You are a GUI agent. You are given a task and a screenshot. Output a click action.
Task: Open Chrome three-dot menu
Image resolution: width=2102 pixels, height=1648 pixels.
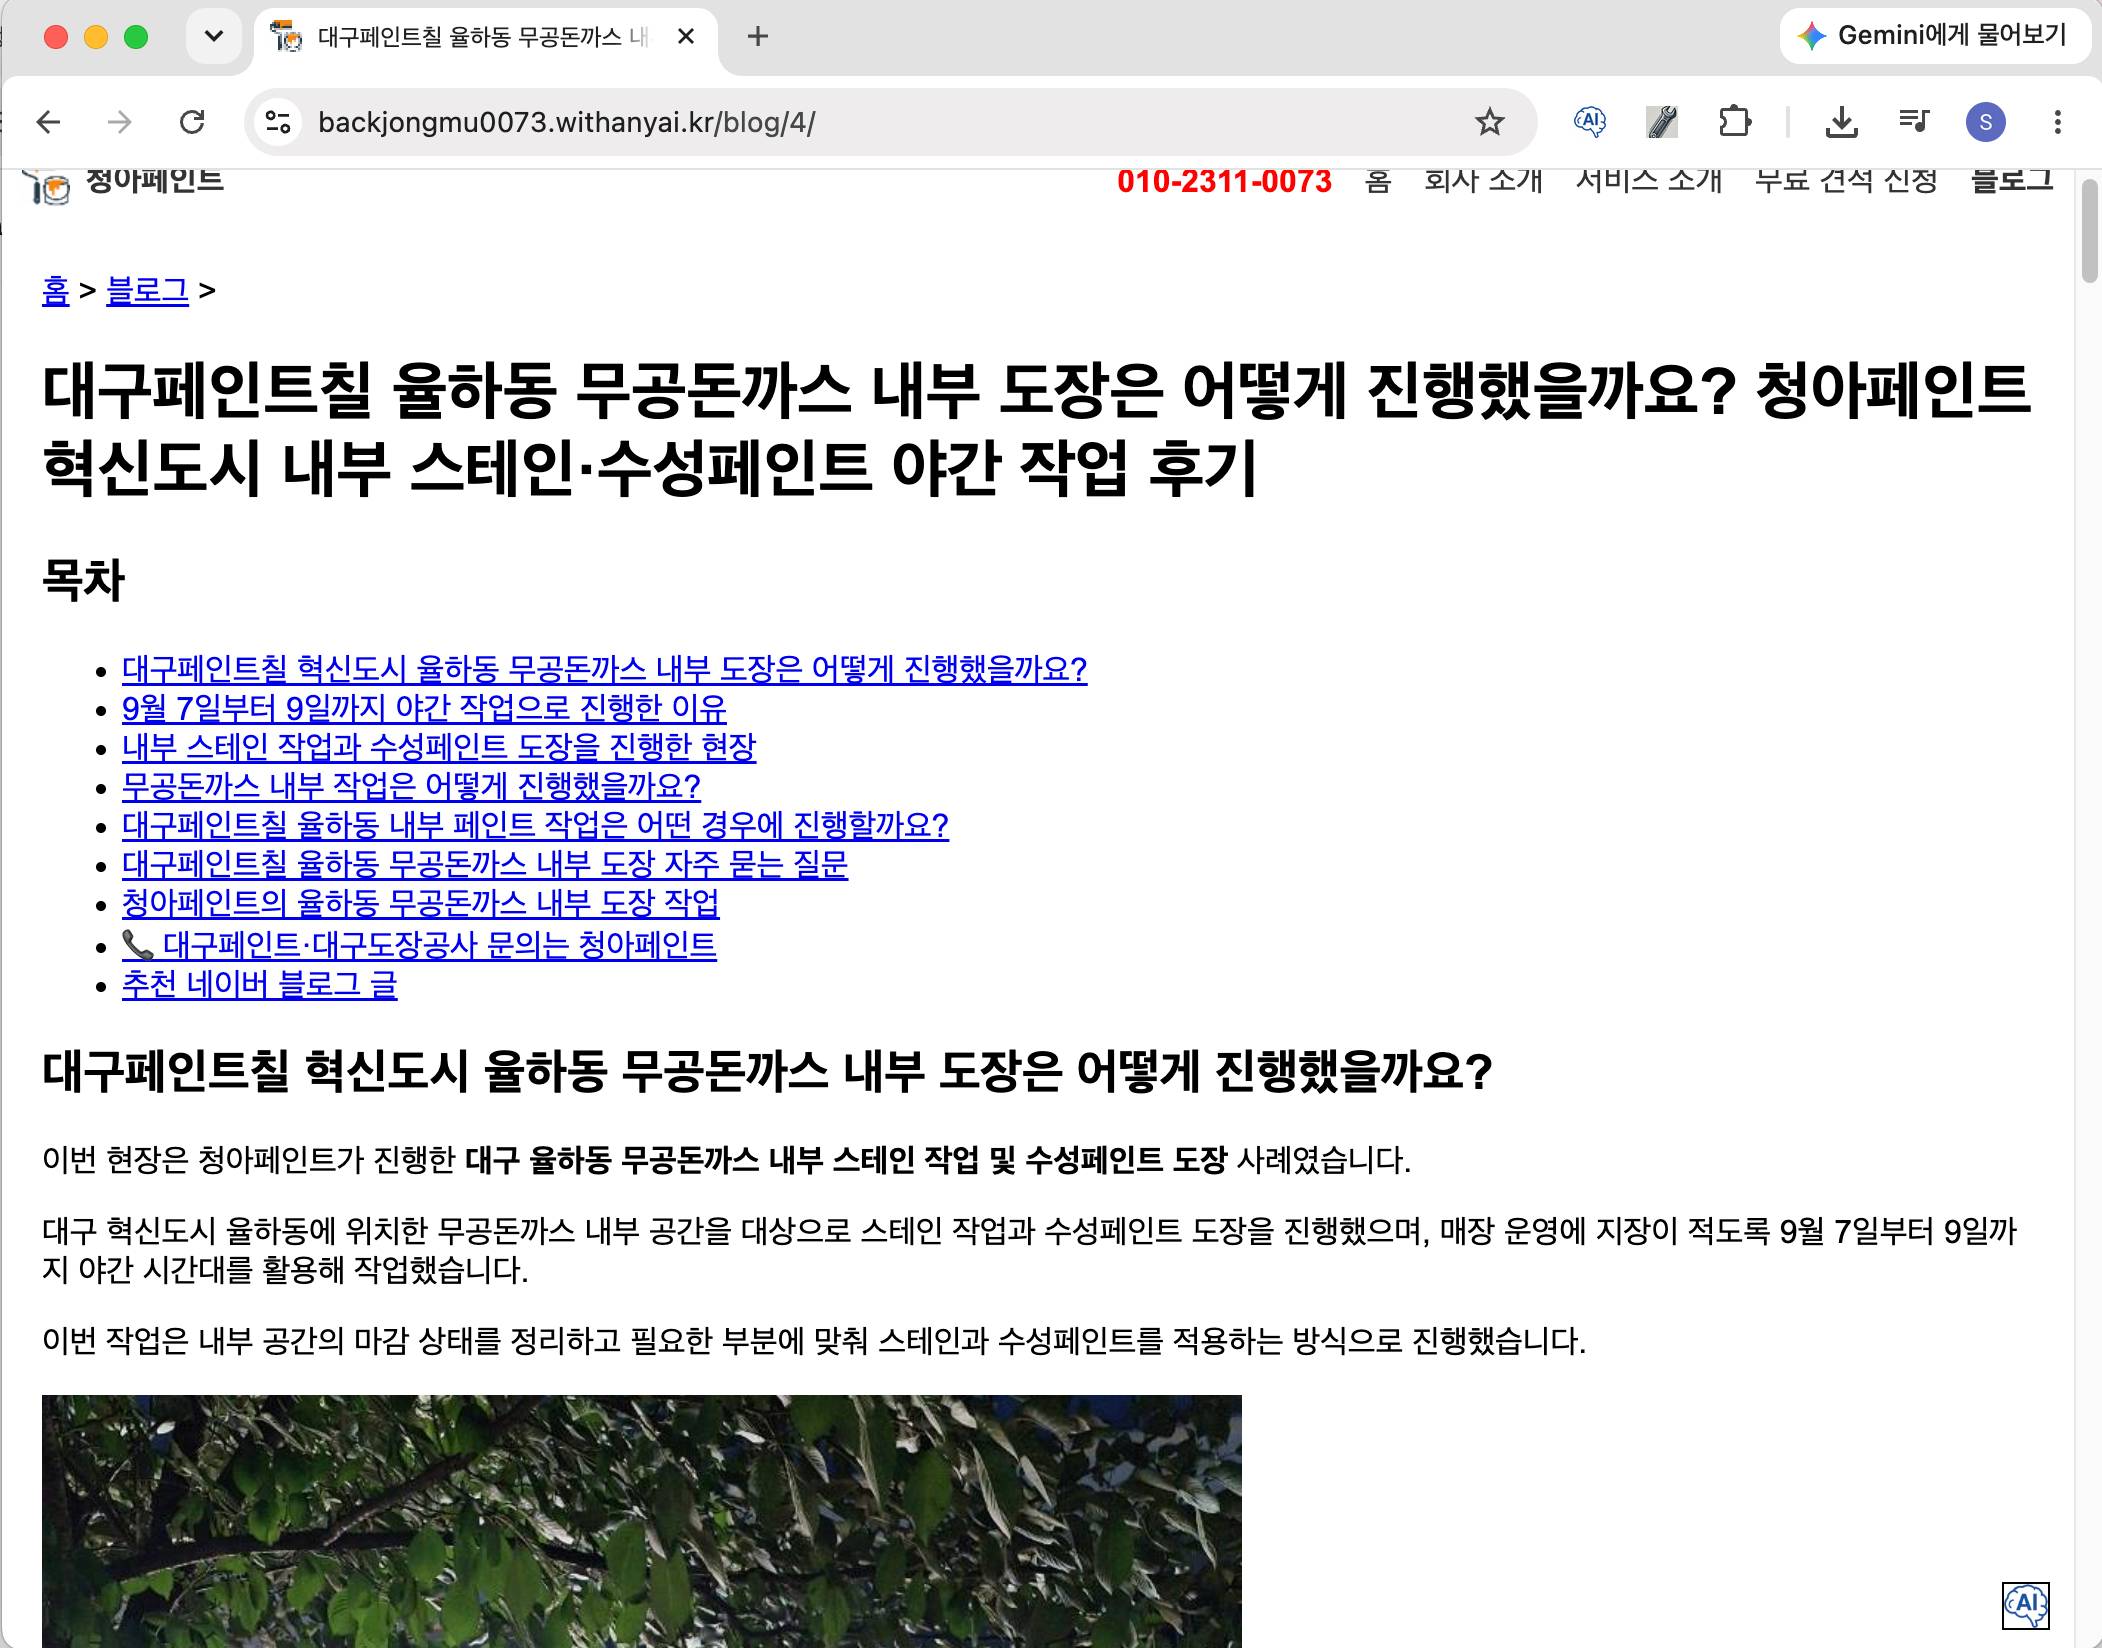coord(2057,122)
